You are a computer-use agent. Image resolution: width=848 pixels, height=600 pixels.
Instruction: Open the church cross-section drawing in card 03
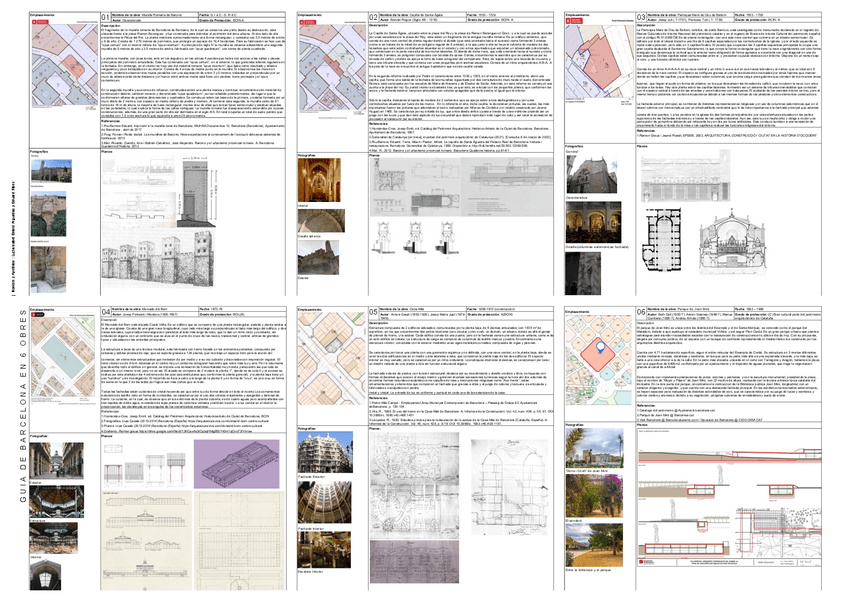(x=733, y=240)
